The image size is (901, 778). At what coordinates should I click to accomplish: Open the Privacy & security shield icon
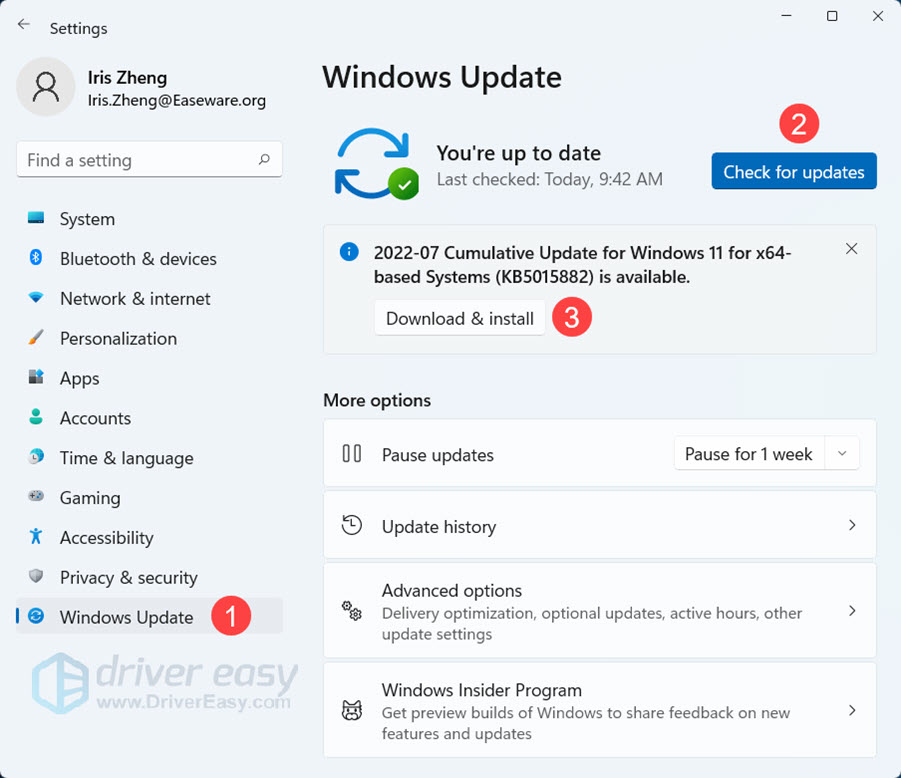pyautogui.click(x=34, y=577)
